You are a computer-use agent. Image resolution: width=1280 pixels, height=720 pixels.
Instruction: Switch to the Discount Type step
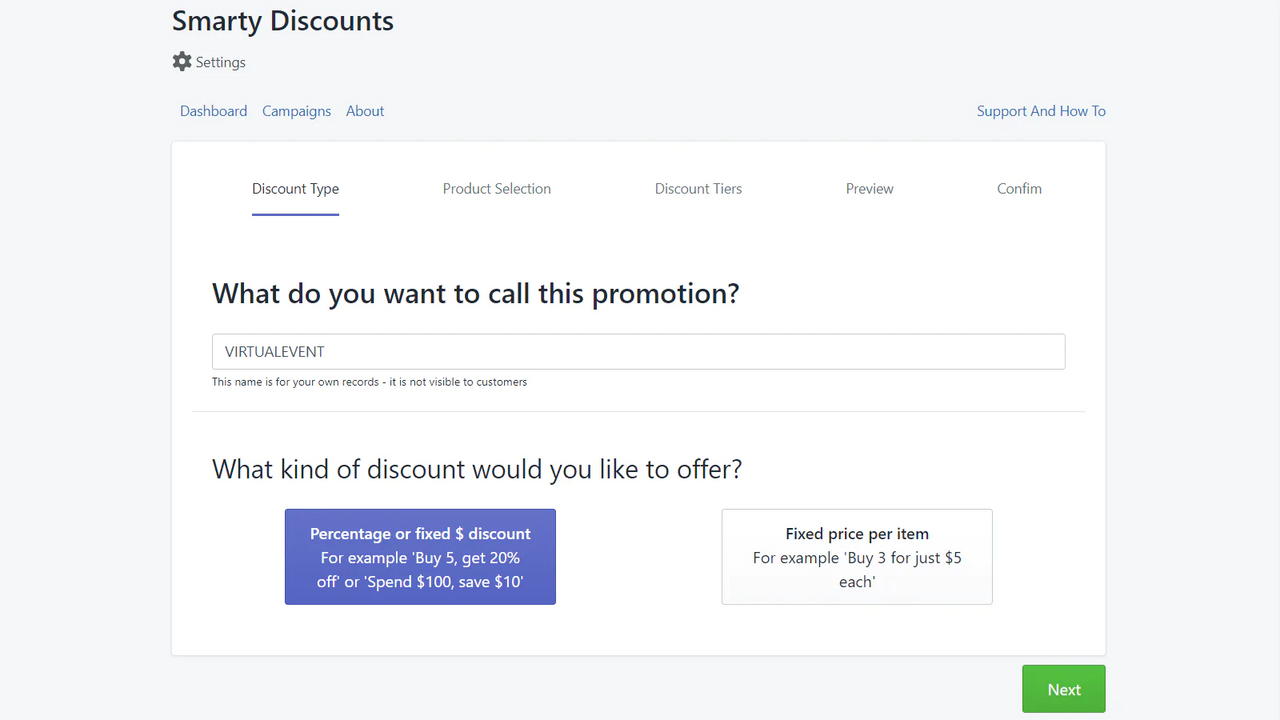(x=295, y=188)
